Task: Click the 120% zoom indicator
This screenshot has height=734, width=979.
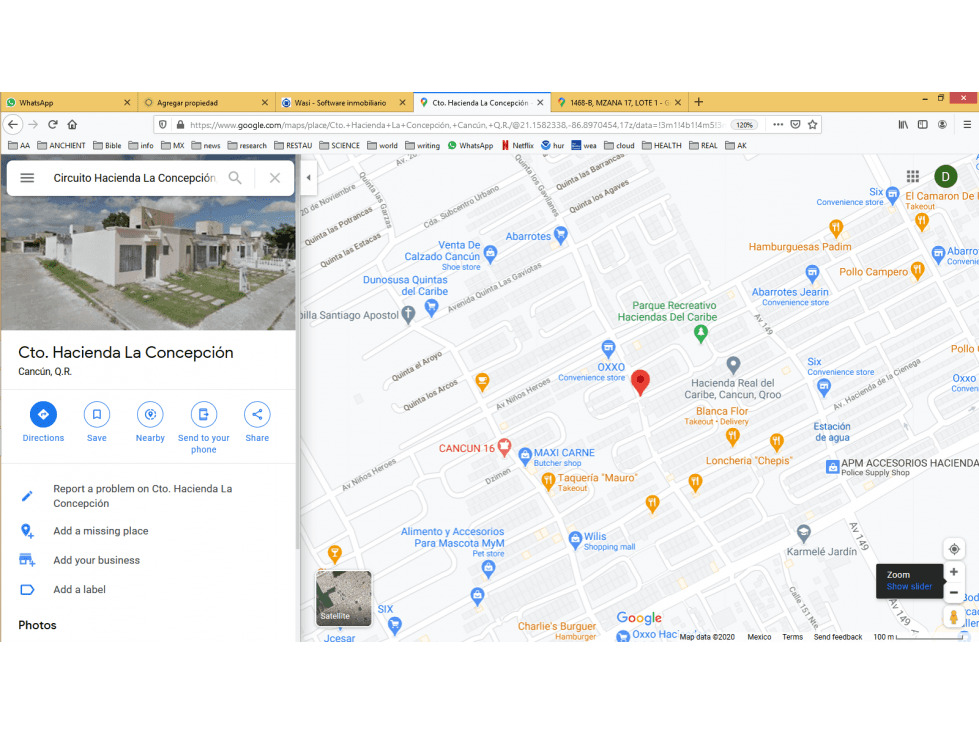Action: [744, 125]
